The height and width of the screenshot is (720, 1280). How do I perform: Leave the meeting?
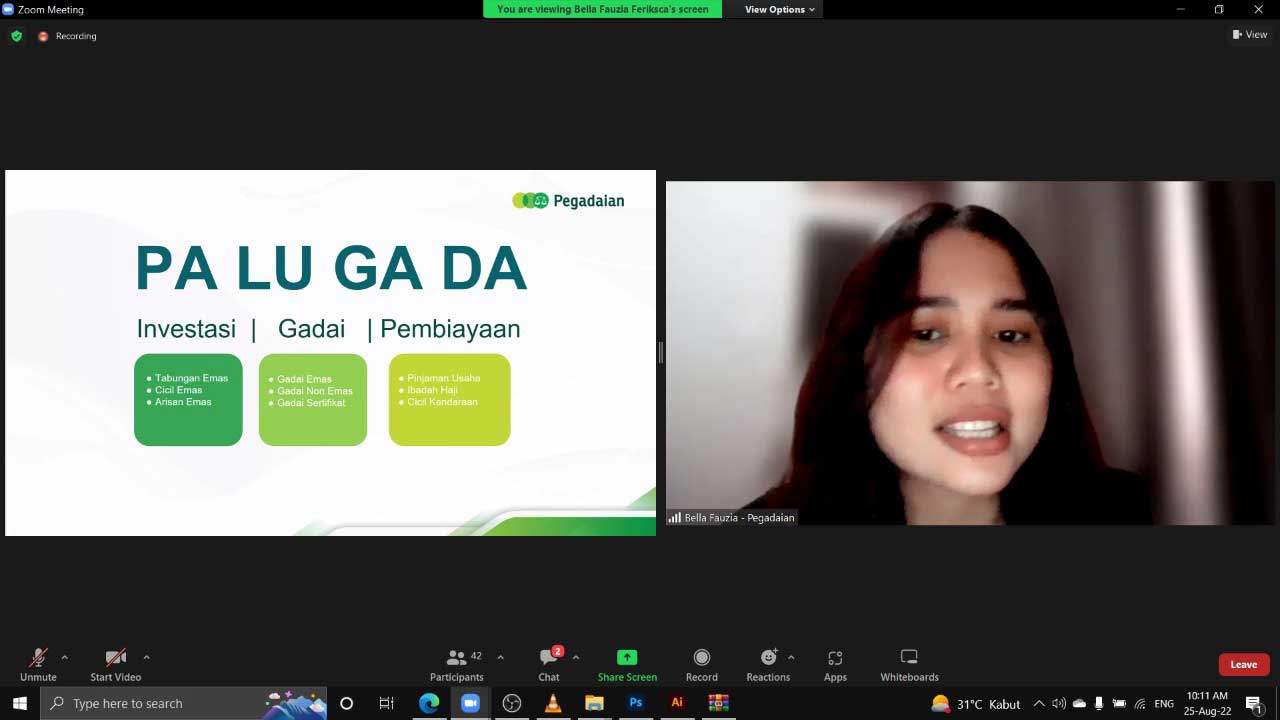[x=1243, y=665]
